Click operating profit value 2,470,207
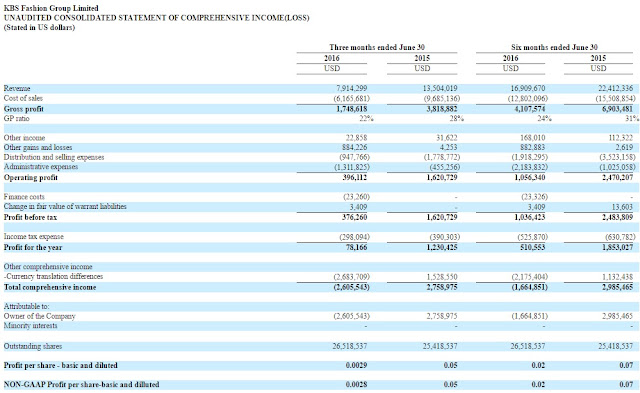The height and width of the screenshot is (393, 640). [617, 178]
